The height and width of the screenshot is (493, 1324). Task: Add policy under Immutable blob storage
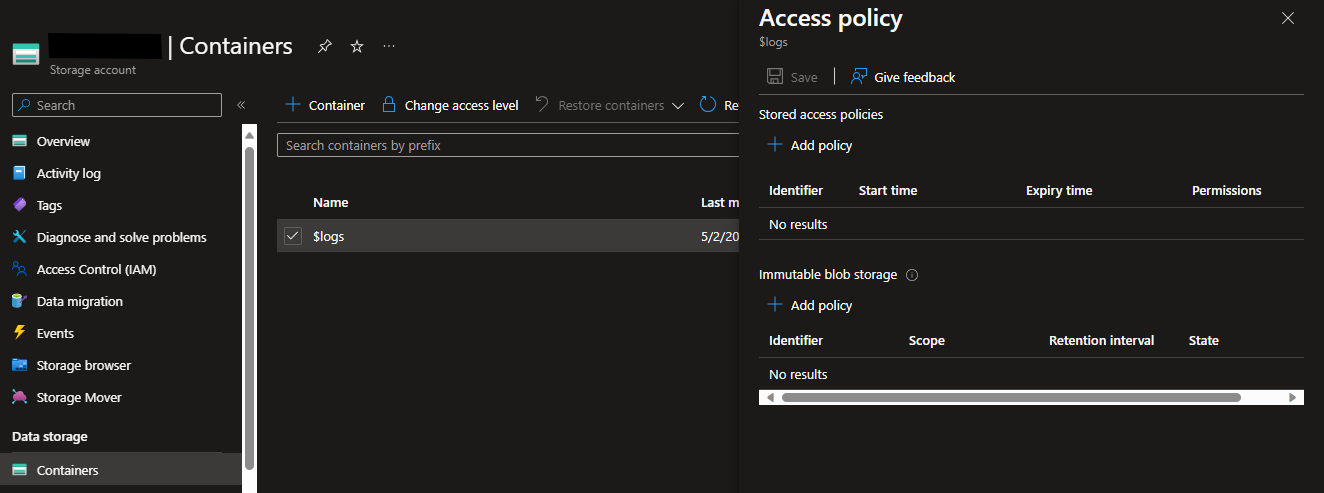[x=810, y=305]
